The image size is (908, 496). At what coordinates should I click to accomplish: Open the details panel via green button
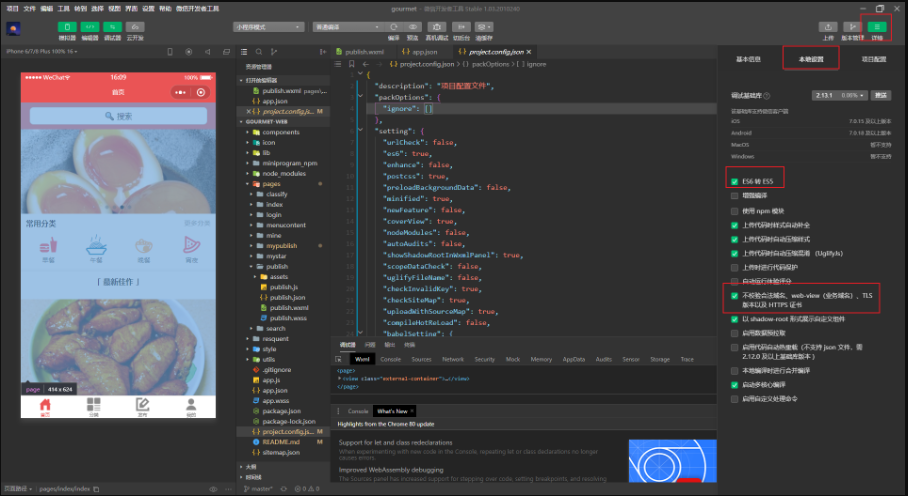(877, 26)
